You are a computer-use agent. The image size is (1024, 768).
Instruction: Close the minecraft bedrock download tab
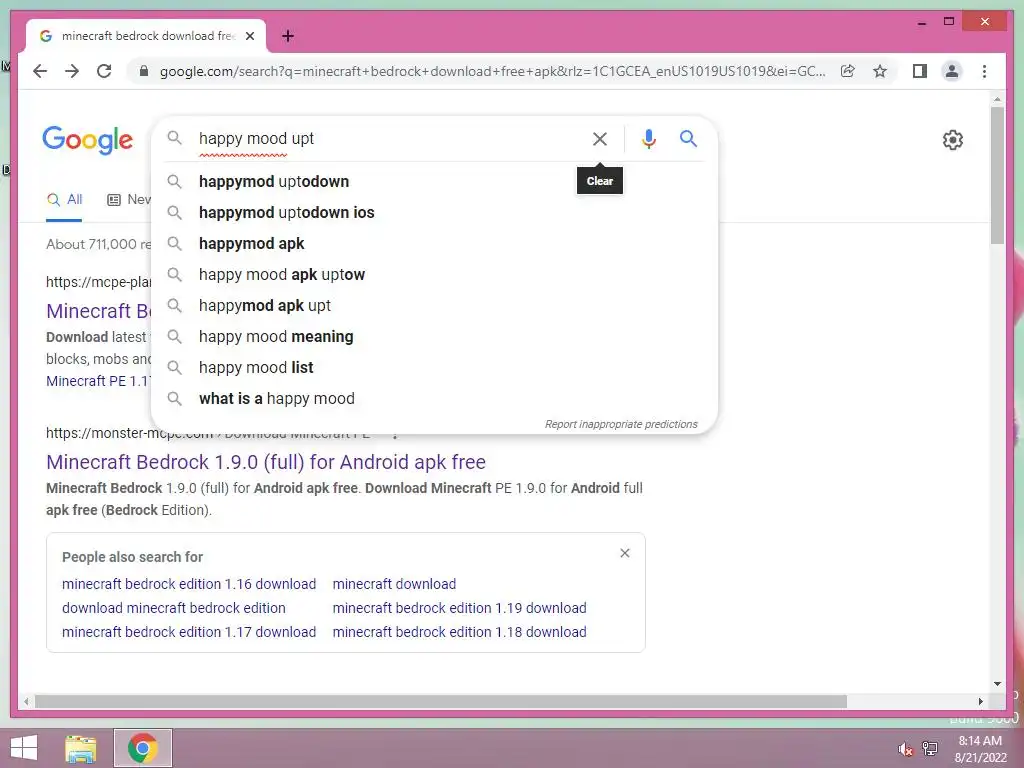[249, 36]
